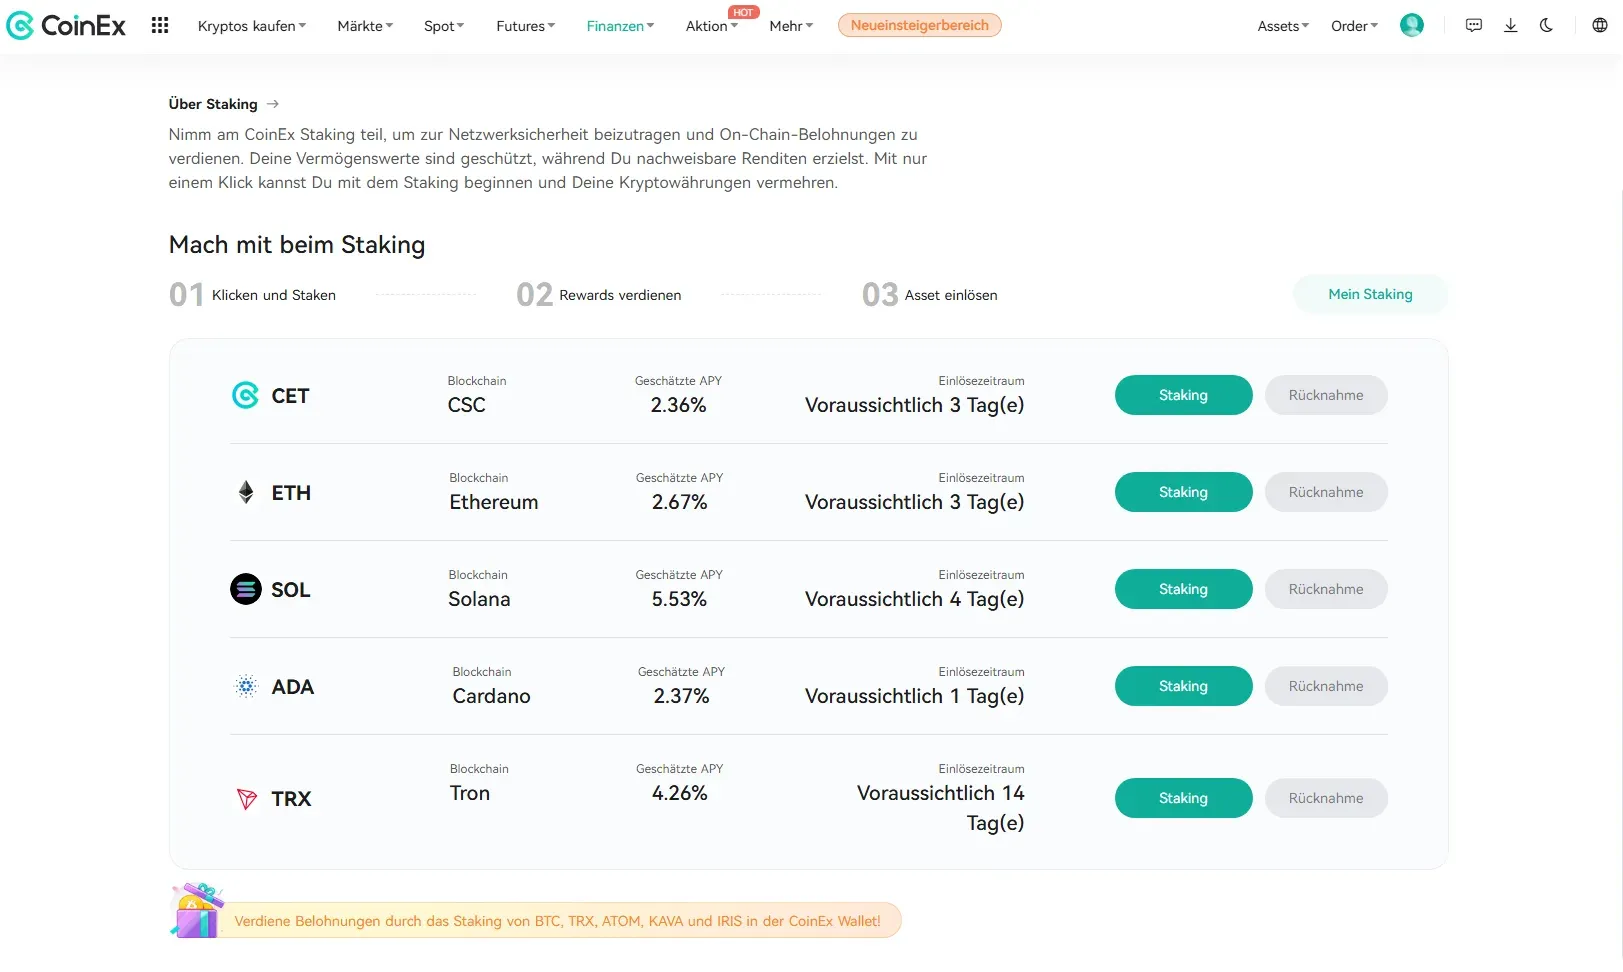
Task: Click the Ethereum blockchain label
Action: (494, 502)
